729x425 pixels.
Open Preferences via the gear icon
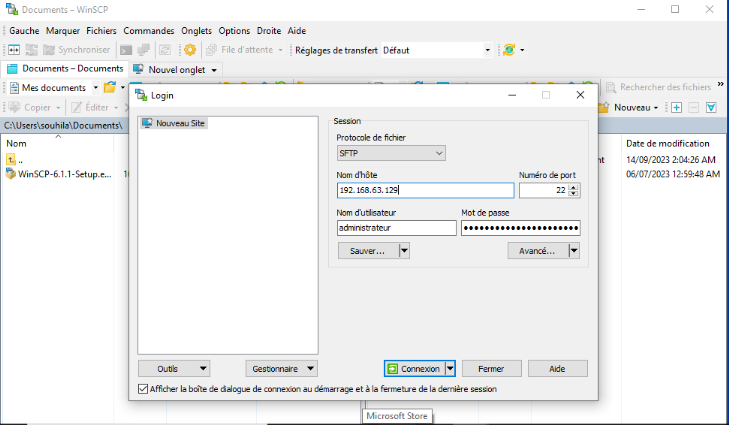click(190, 50)
